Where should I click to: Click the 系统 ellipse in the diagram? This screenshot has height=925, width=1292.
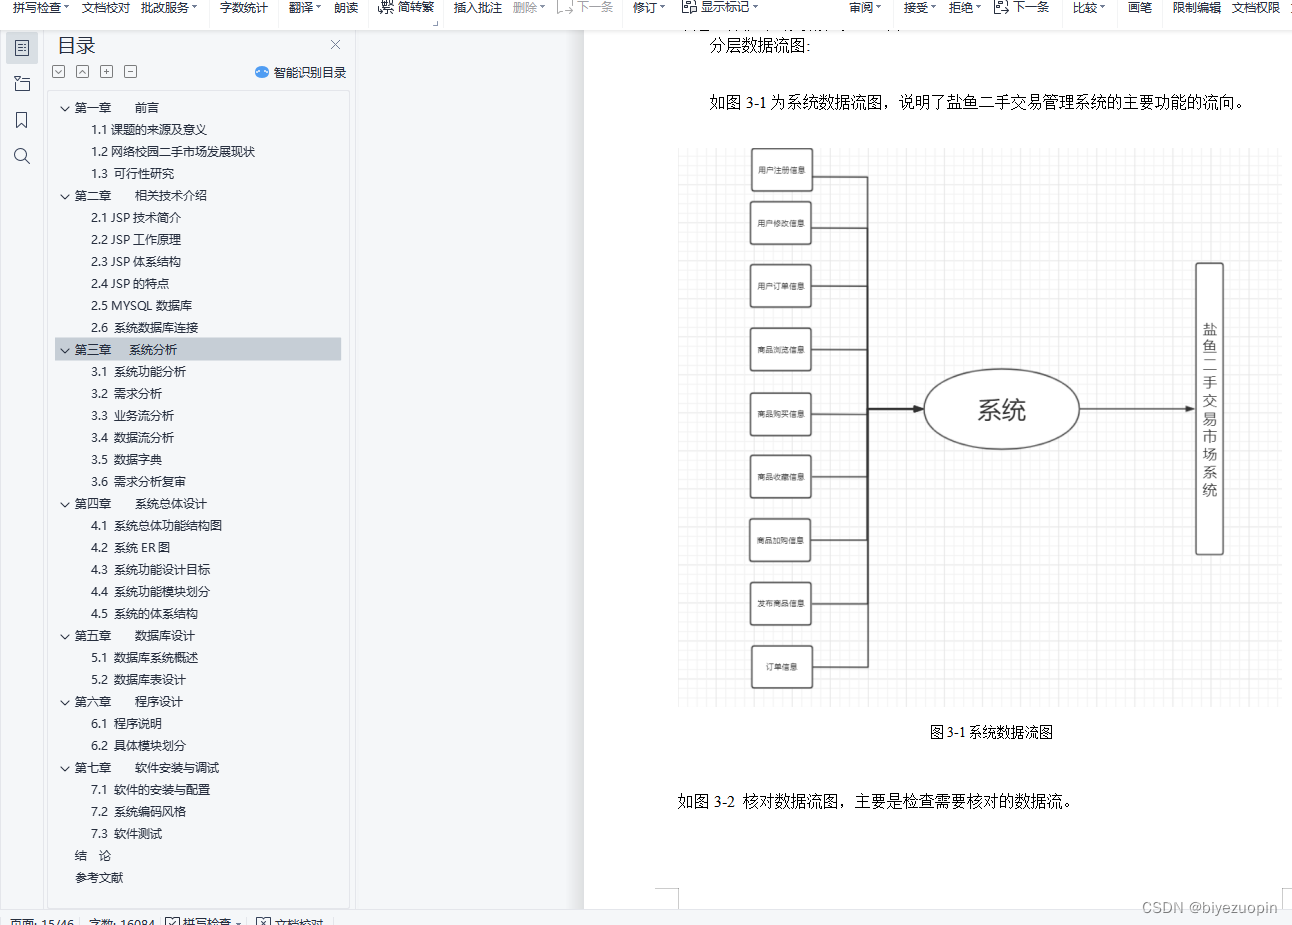[x=1001, y=409]
